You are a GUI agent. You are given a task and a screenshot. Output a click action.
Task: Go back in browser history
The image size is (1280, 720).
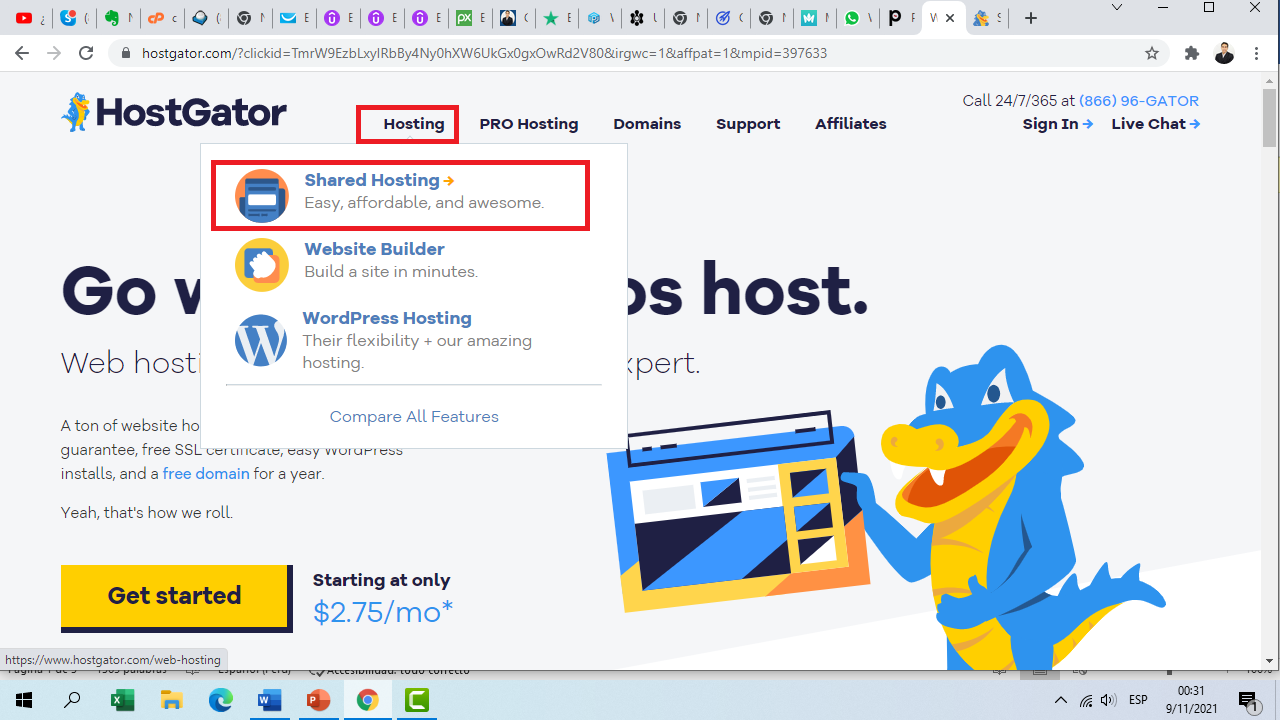pos(22,53)
